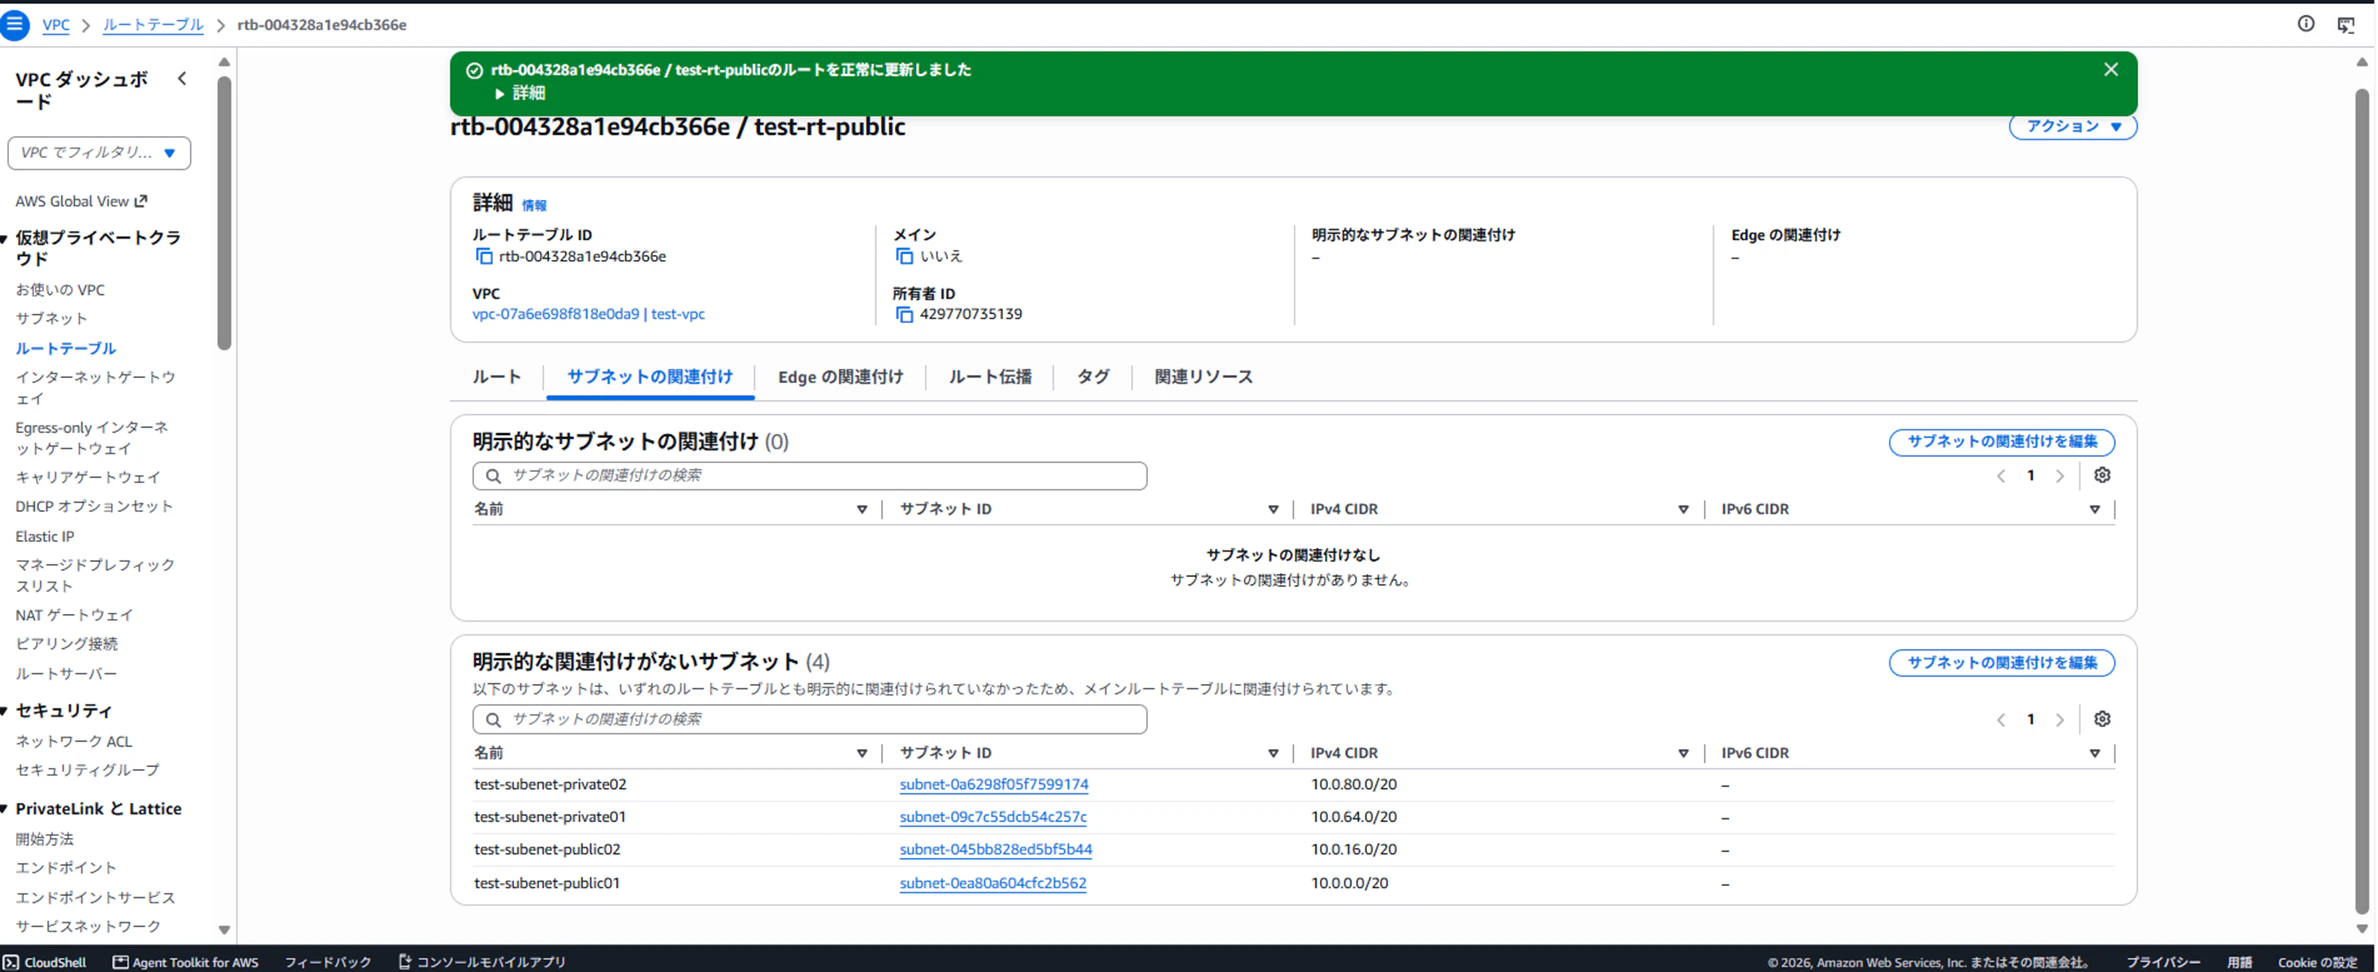The image size is (2378, 972).
Task: Click the VPC breadcrumb link
Action: 56,25
